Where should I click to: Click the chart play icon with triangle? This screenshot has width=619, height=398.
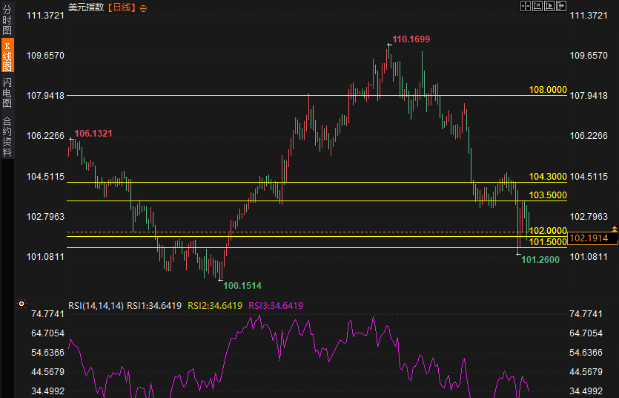tap(549, 6)
